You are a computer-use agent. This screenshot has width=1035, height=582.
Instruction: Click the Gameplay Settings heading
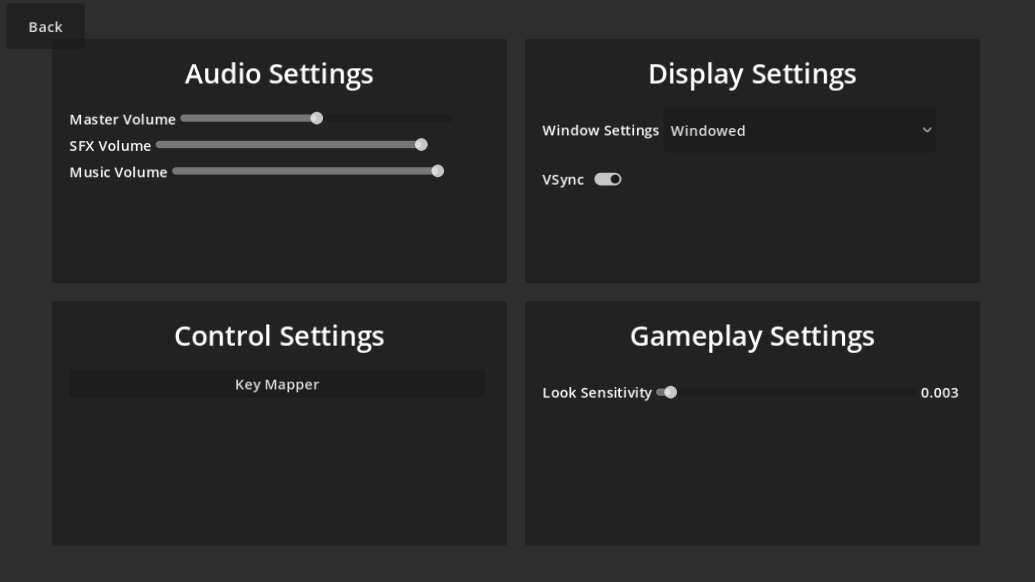pos(752,336)
